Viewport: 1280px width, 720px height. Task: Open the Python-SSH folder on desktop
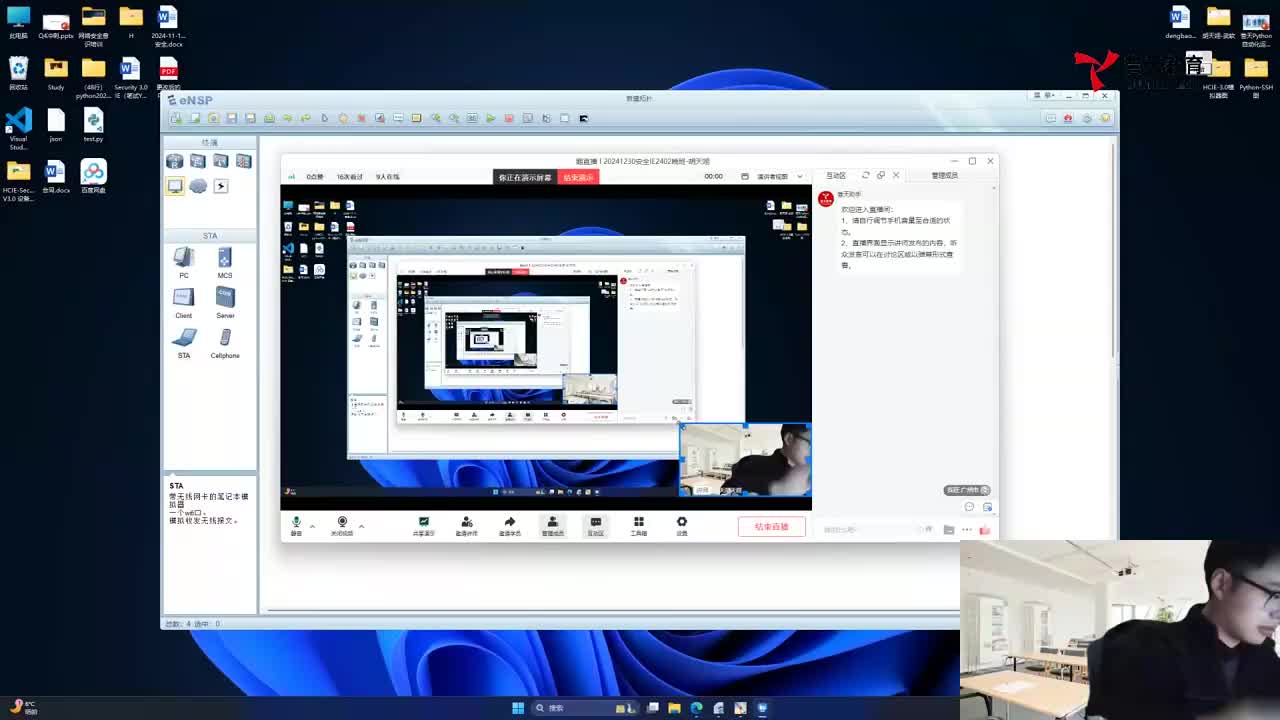1256,76
